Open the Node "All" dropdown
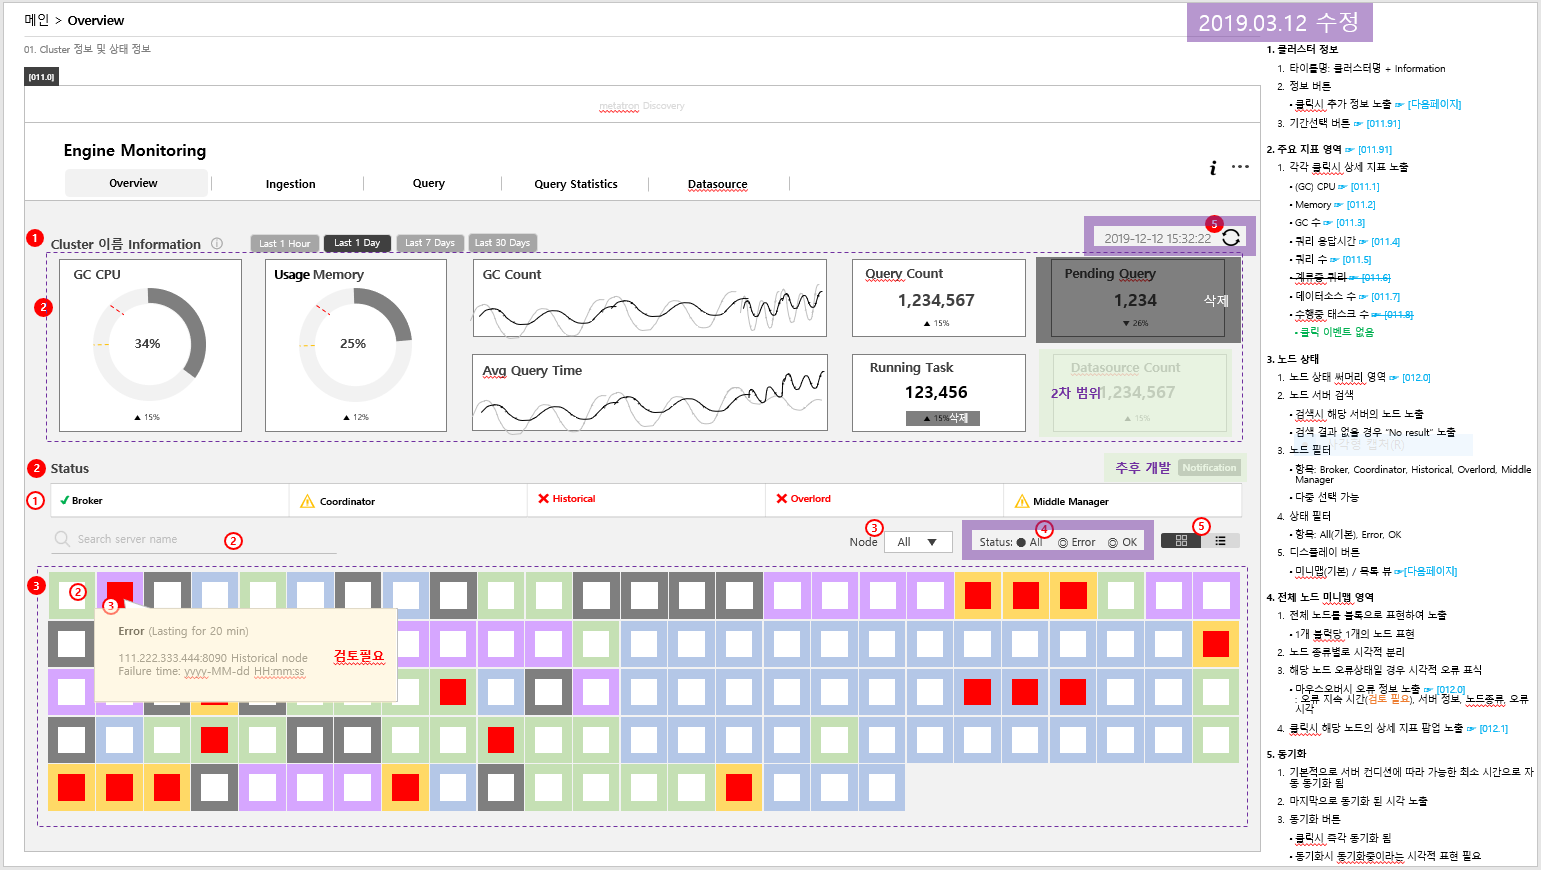The width and height of the screenshot is (1541, 870). pyautogui.click(x=918, y=541)
